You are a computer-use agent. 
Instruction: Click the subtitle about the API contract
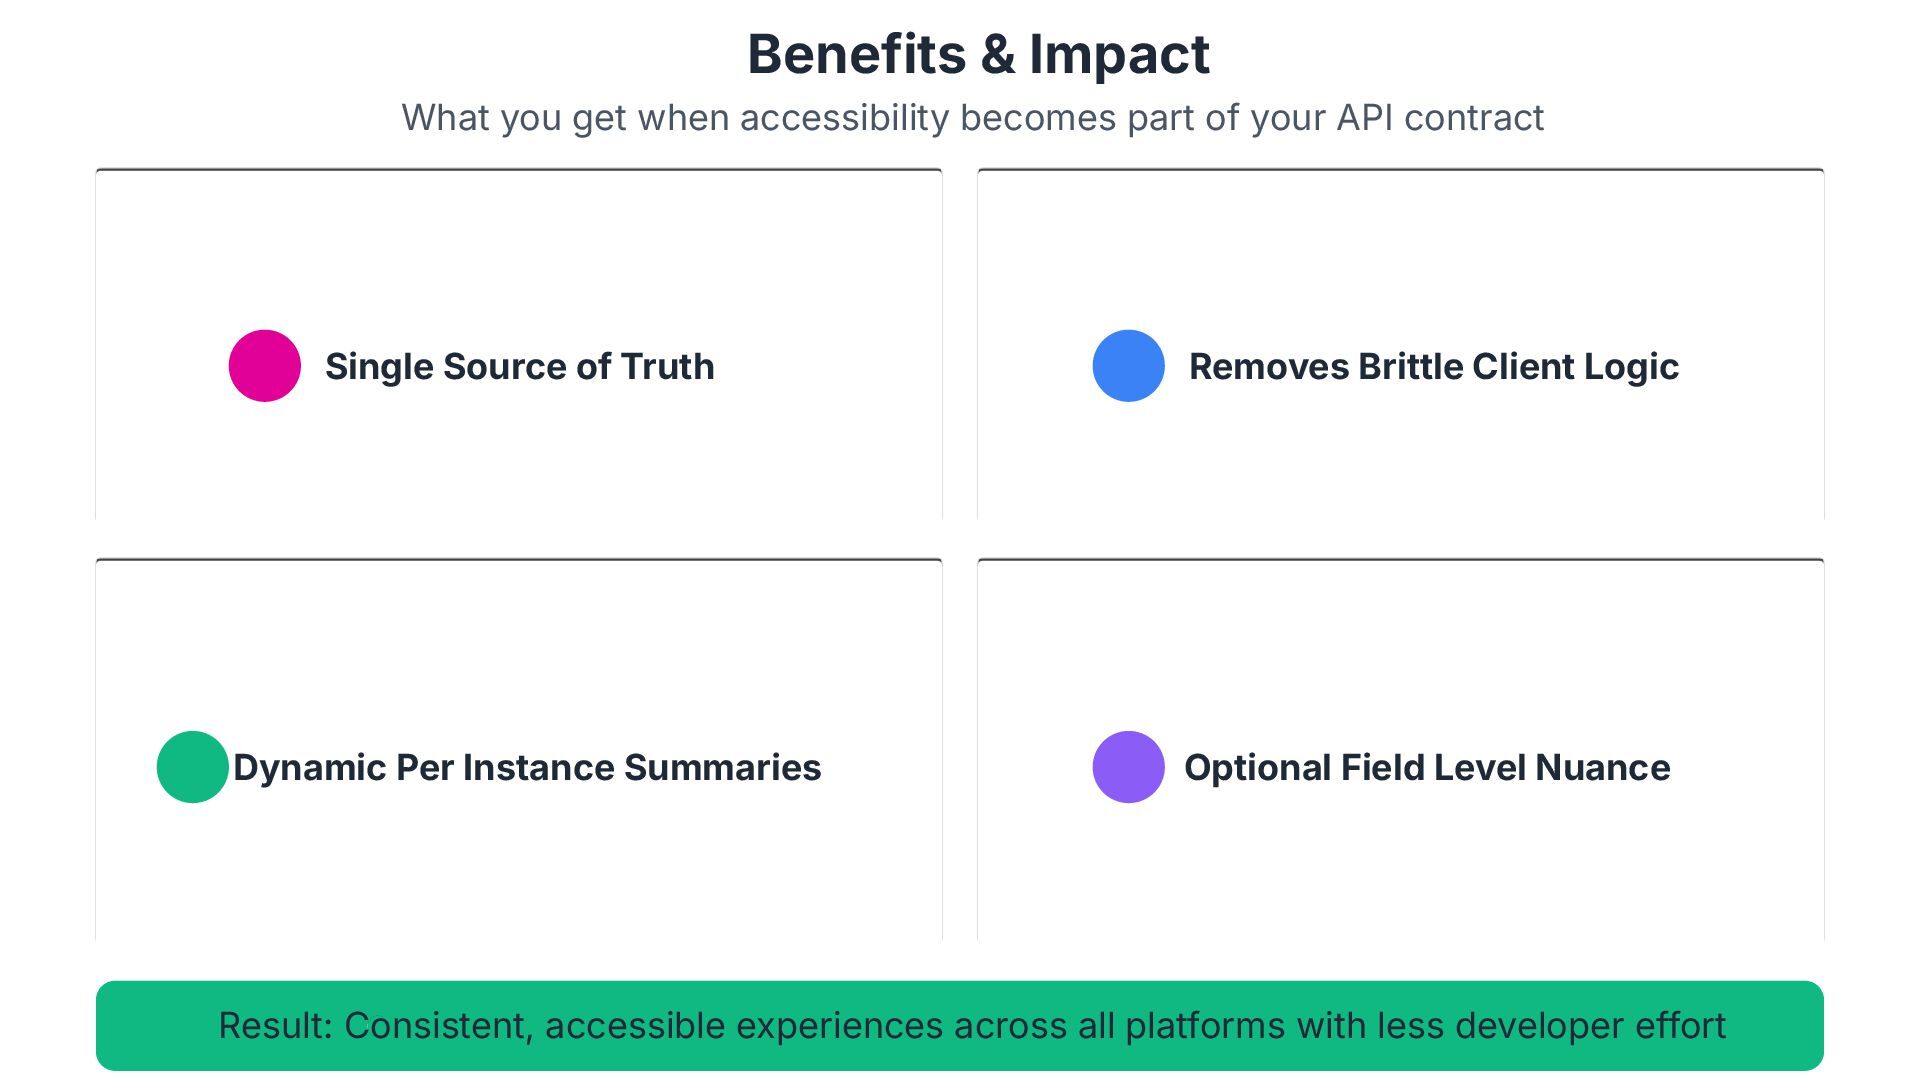[972, 118]
